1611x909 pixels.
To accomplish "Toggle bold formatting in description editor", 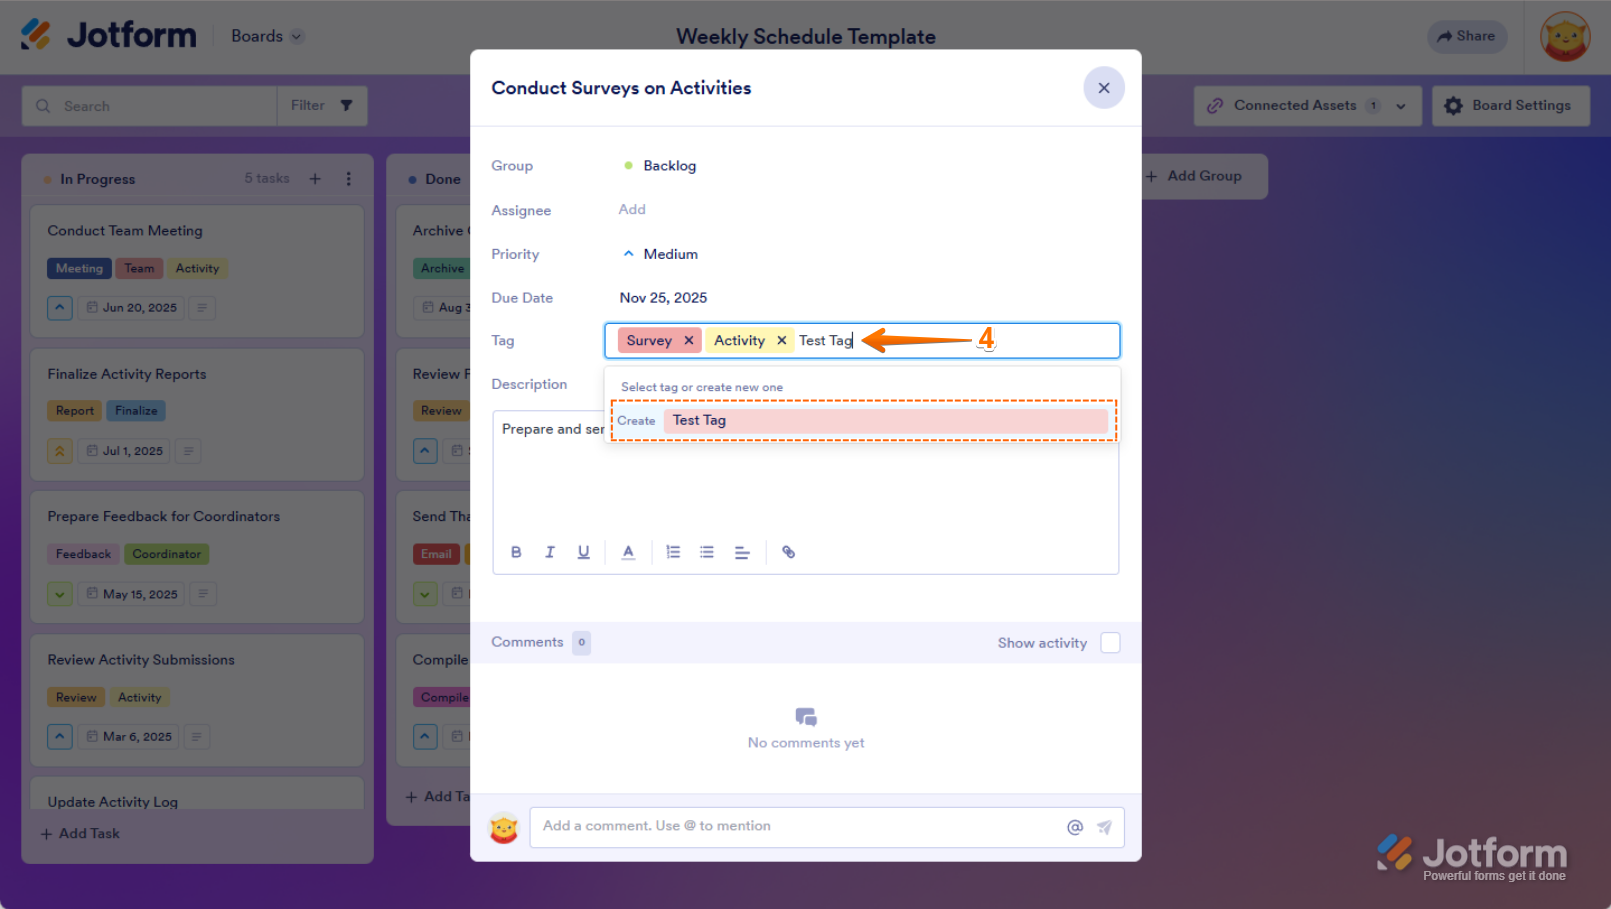I will coord(516,552).
